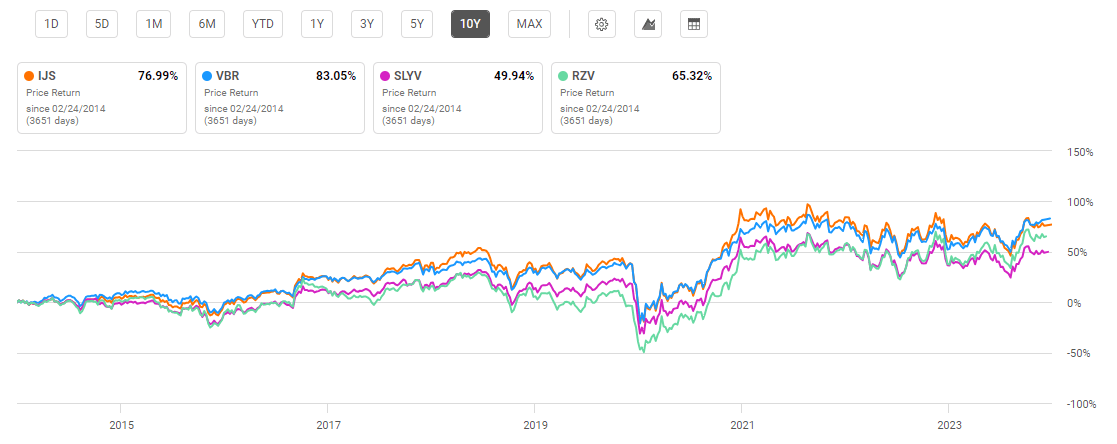Viewport: 1117px width, 444px height.
Task: Choose 3Y time range
Action: [367, 24]
